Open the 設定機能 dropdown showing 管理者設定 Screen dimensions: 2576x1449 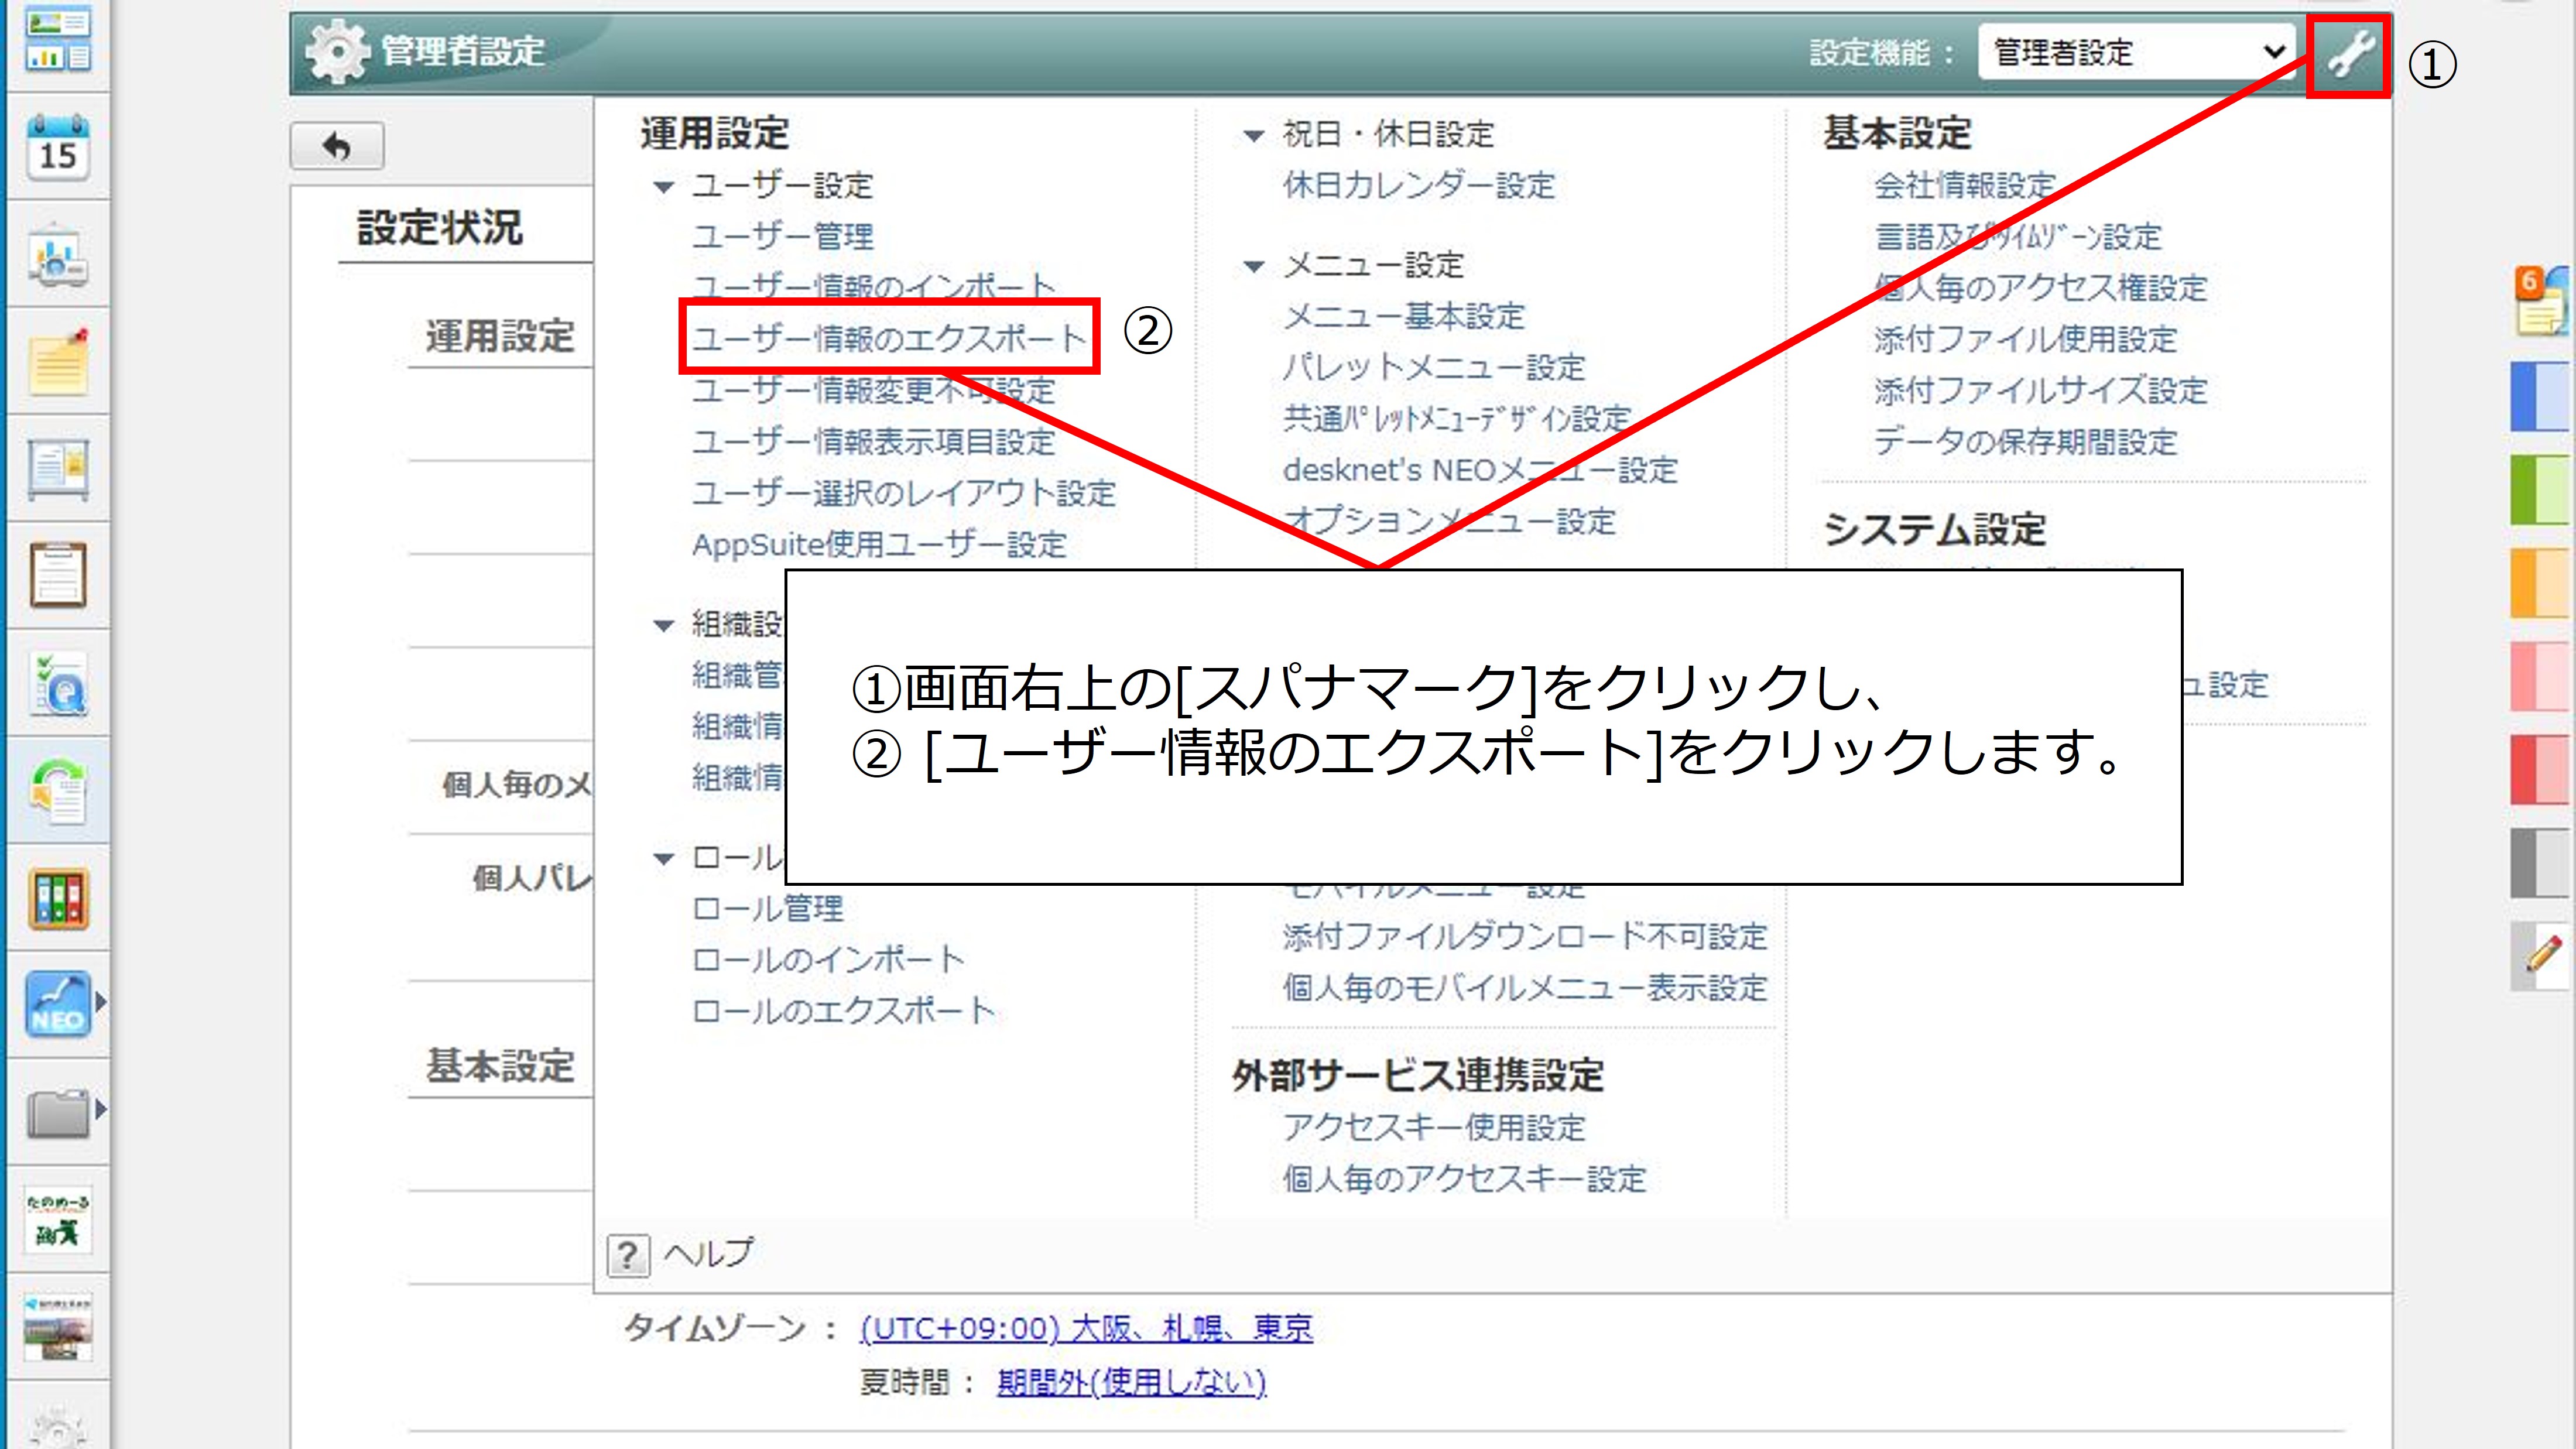[x=2138, y=52]
